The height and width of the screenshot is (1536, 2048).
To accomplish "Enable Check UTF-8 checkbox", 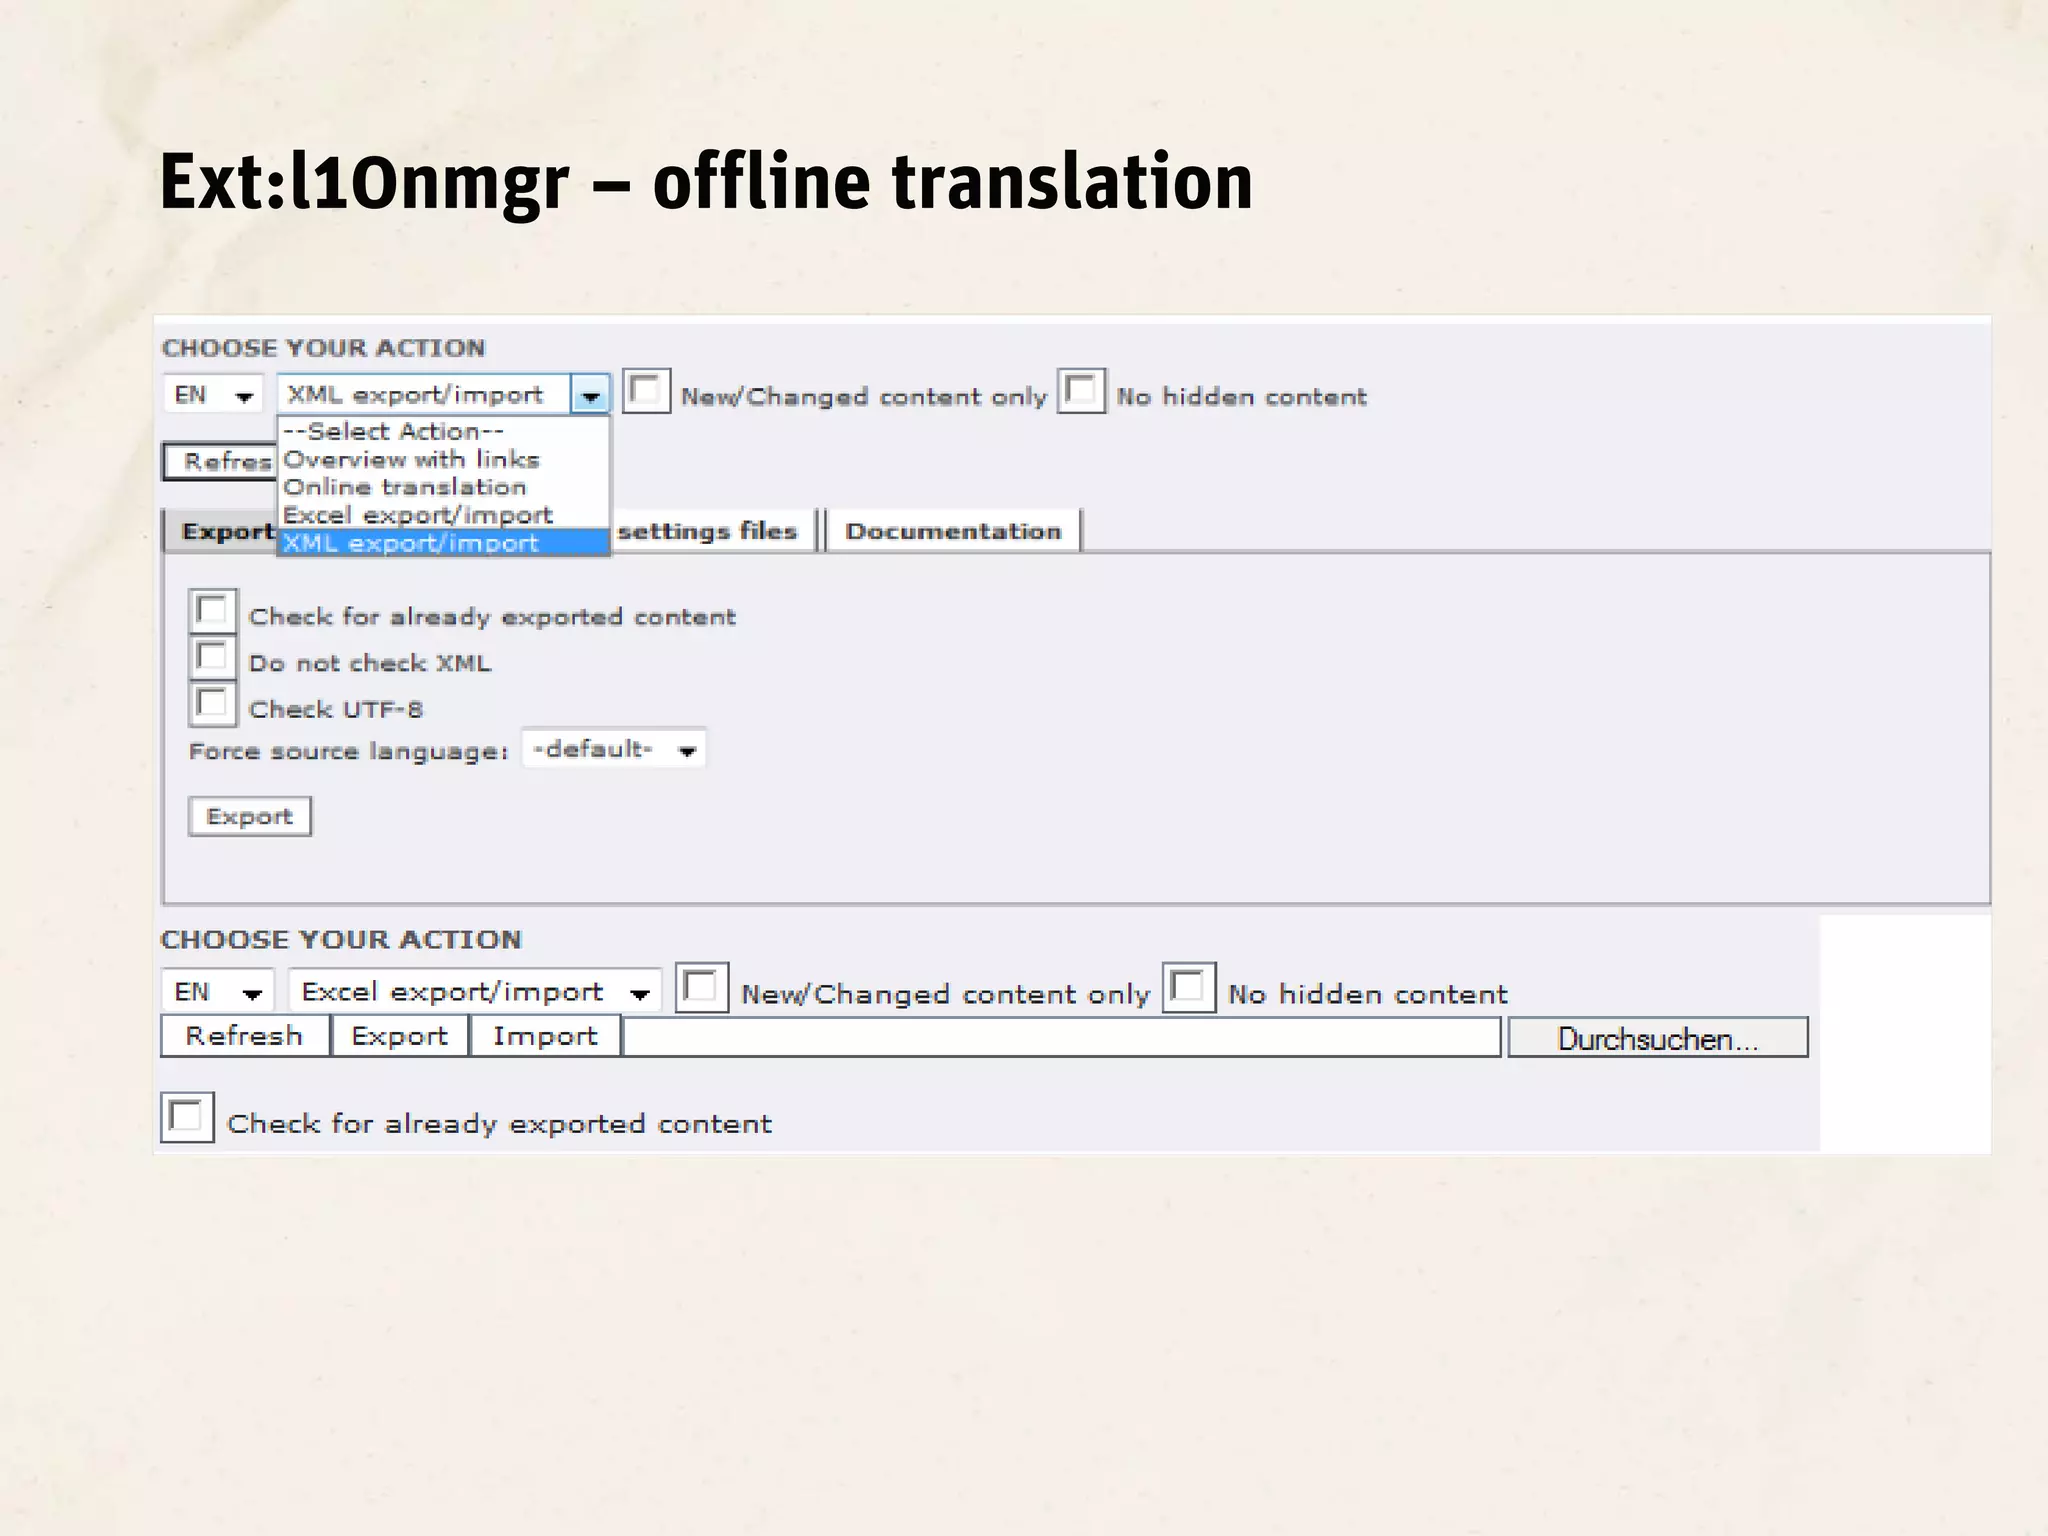I will [x=212, y=703].
